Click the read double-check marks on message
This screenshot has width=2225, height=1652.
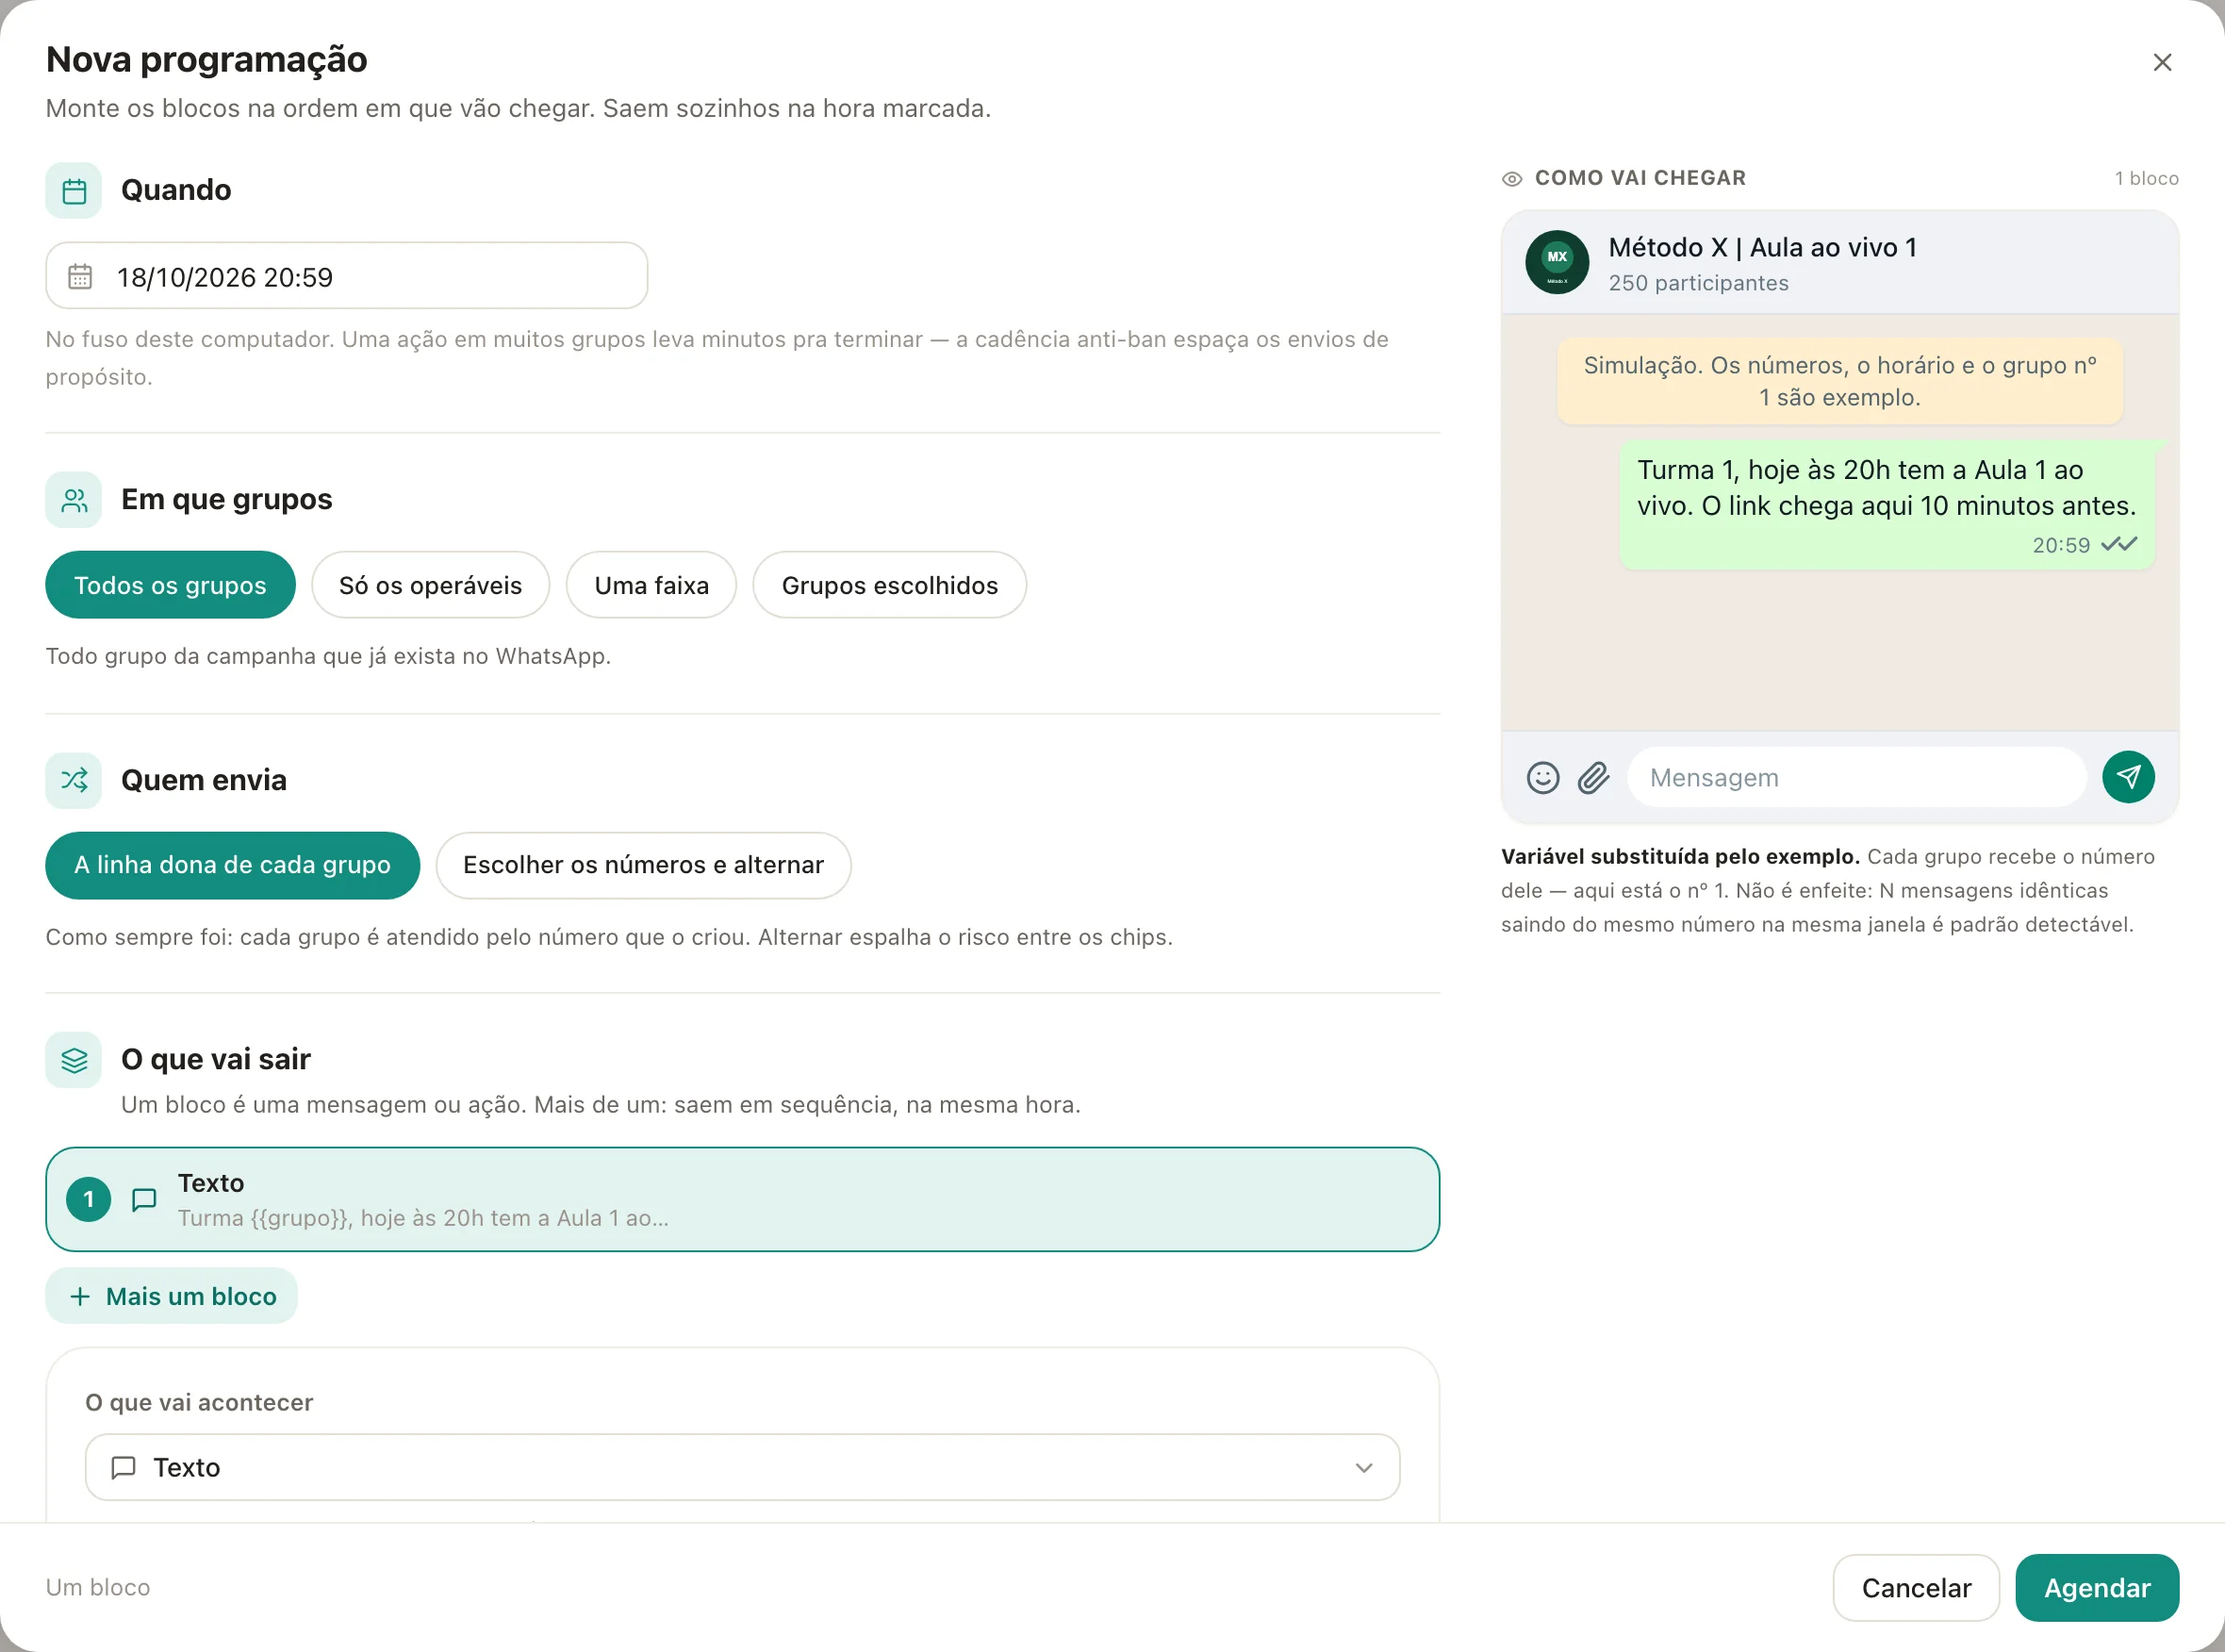point(2119,544)
